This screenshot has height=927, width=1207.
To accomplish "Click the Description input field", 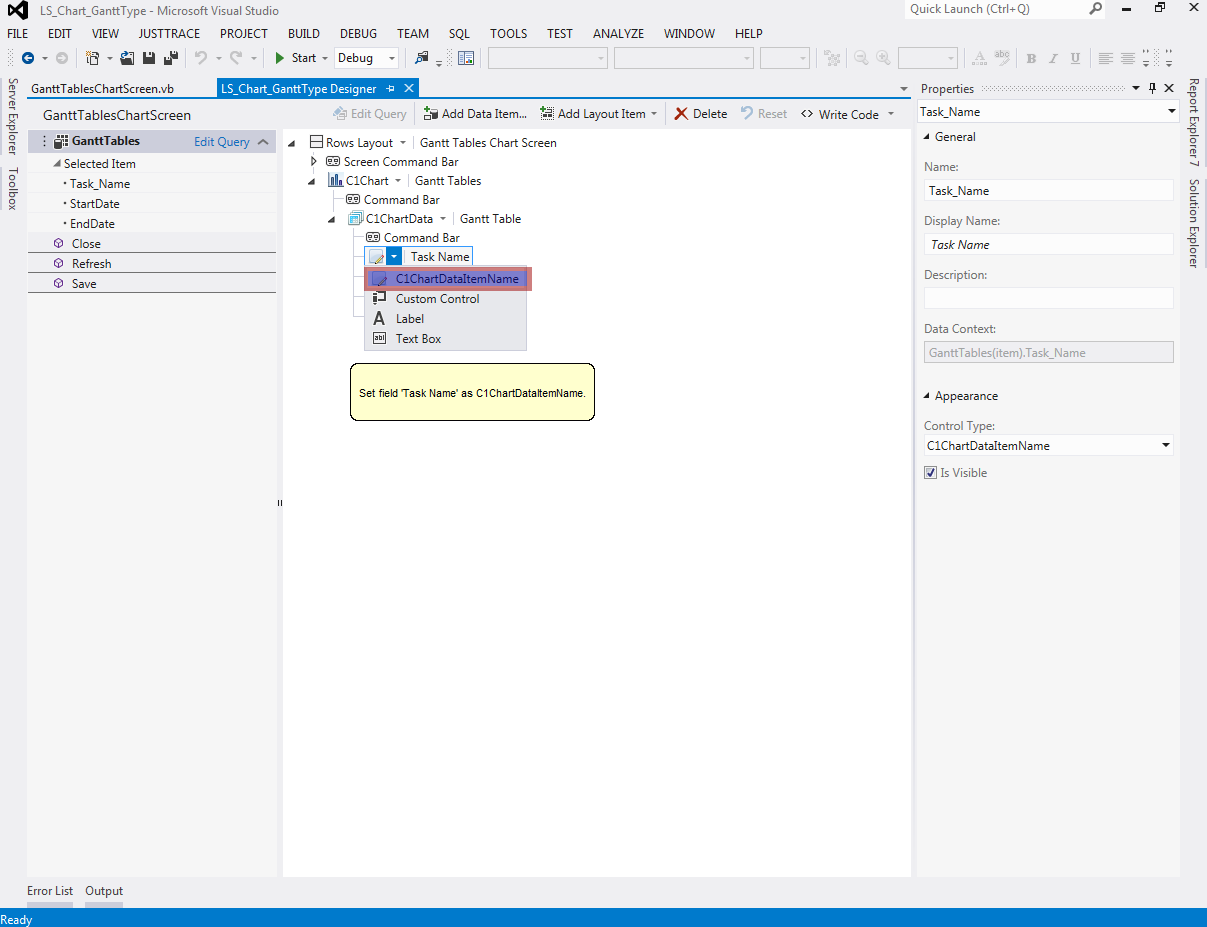I will [x=1048, y=298].
